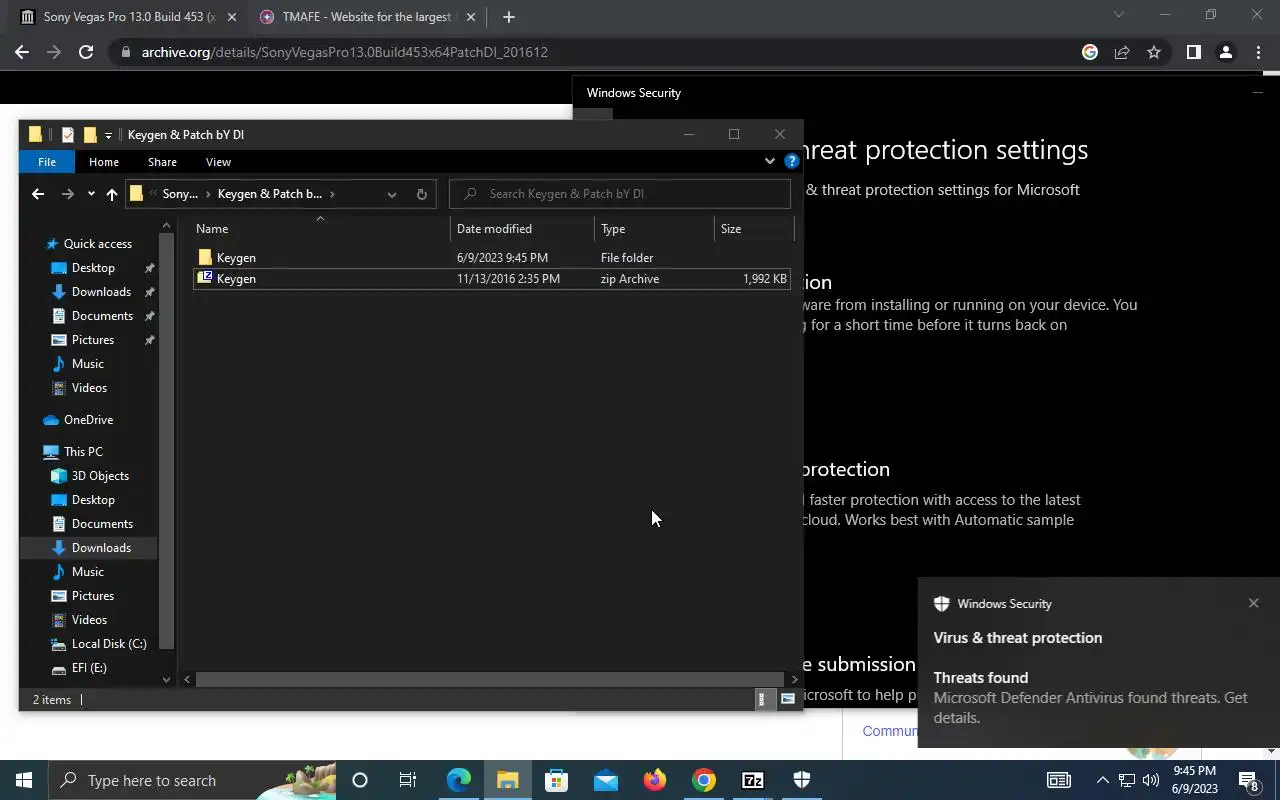The height and width of the screenshot is (800, 1280).
Task: Switch to TMAFE website Chrome tab
Action: pyautogui.click(x=365, y=17)
